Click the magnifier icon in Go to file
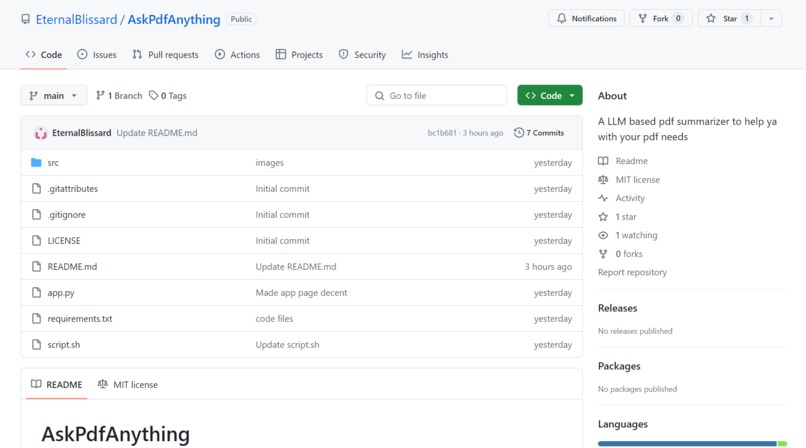The width and height of the screenshot is (806, 448). (379, 96)
